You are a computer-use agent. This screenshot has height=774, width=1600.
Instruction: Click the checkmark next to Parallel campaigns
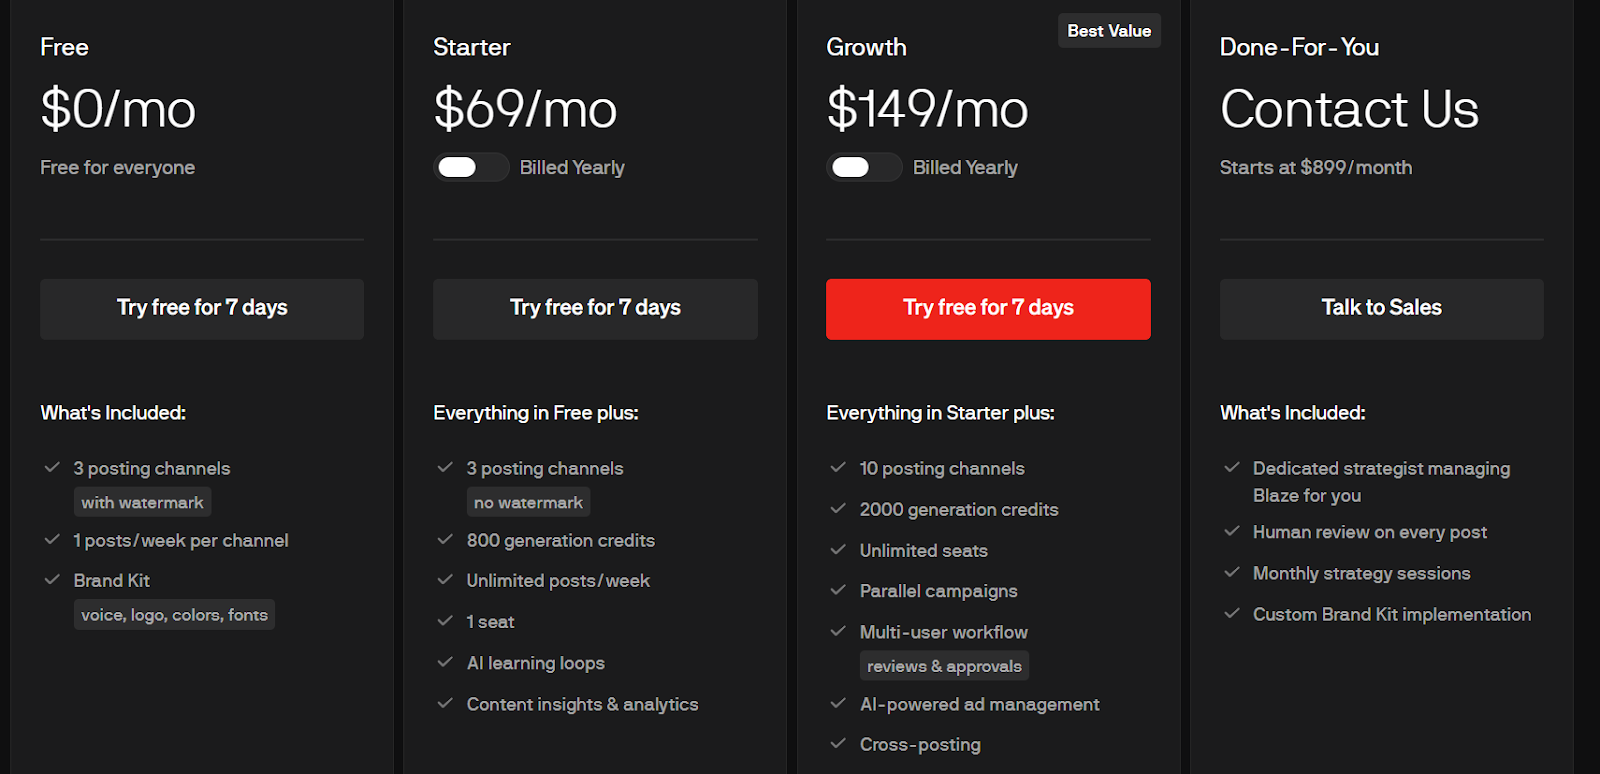(x=838, y=591)
